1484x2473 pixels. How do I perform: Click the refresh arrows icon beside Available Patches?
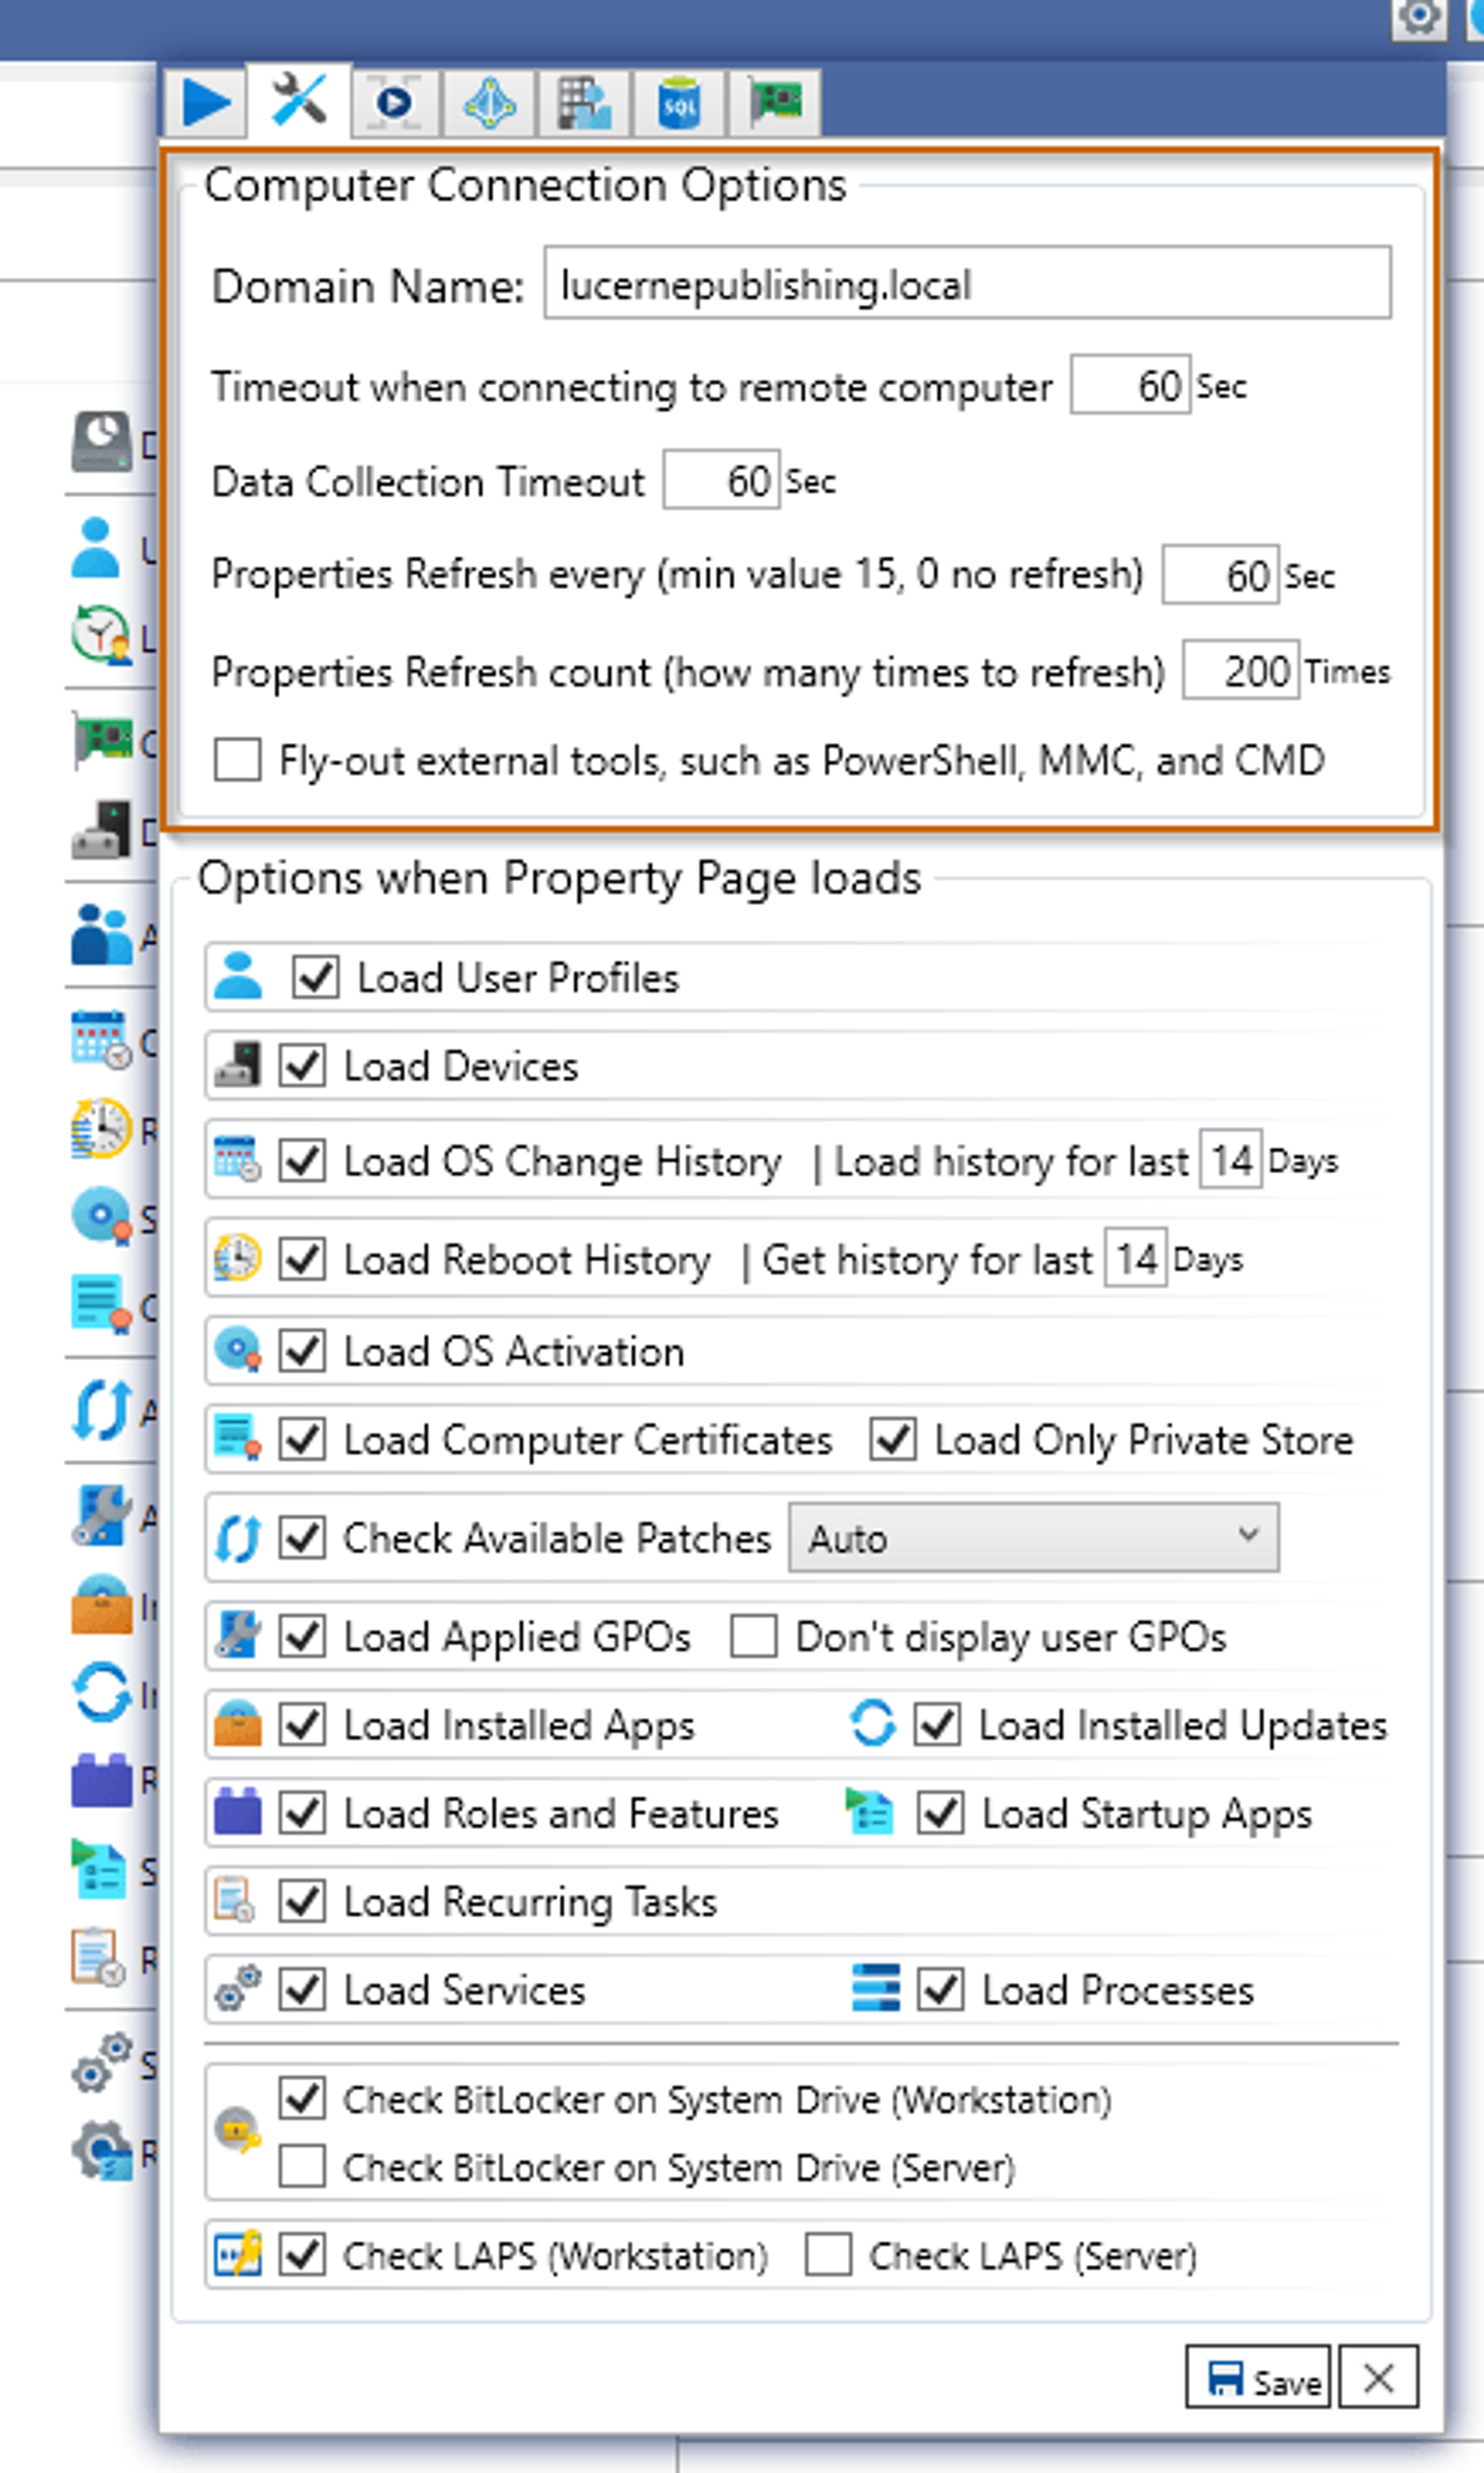(238, 1537)
